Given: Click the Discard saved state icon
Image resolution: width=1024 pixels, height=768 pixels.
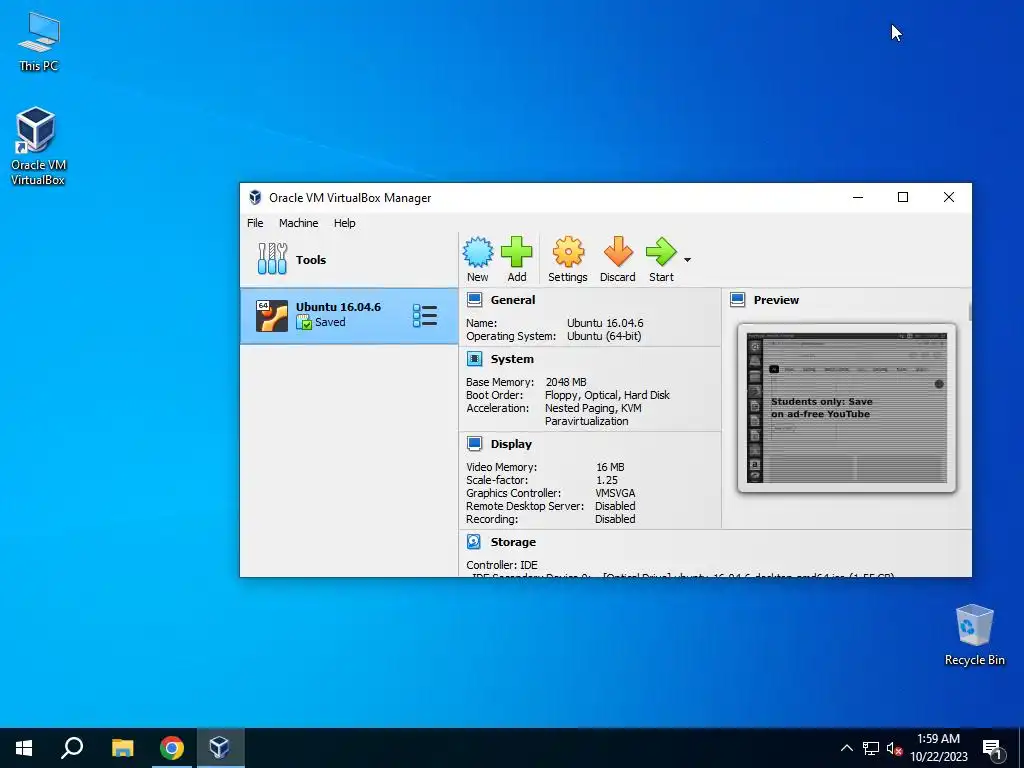Looking at the screenshot, I should [618, 252].
